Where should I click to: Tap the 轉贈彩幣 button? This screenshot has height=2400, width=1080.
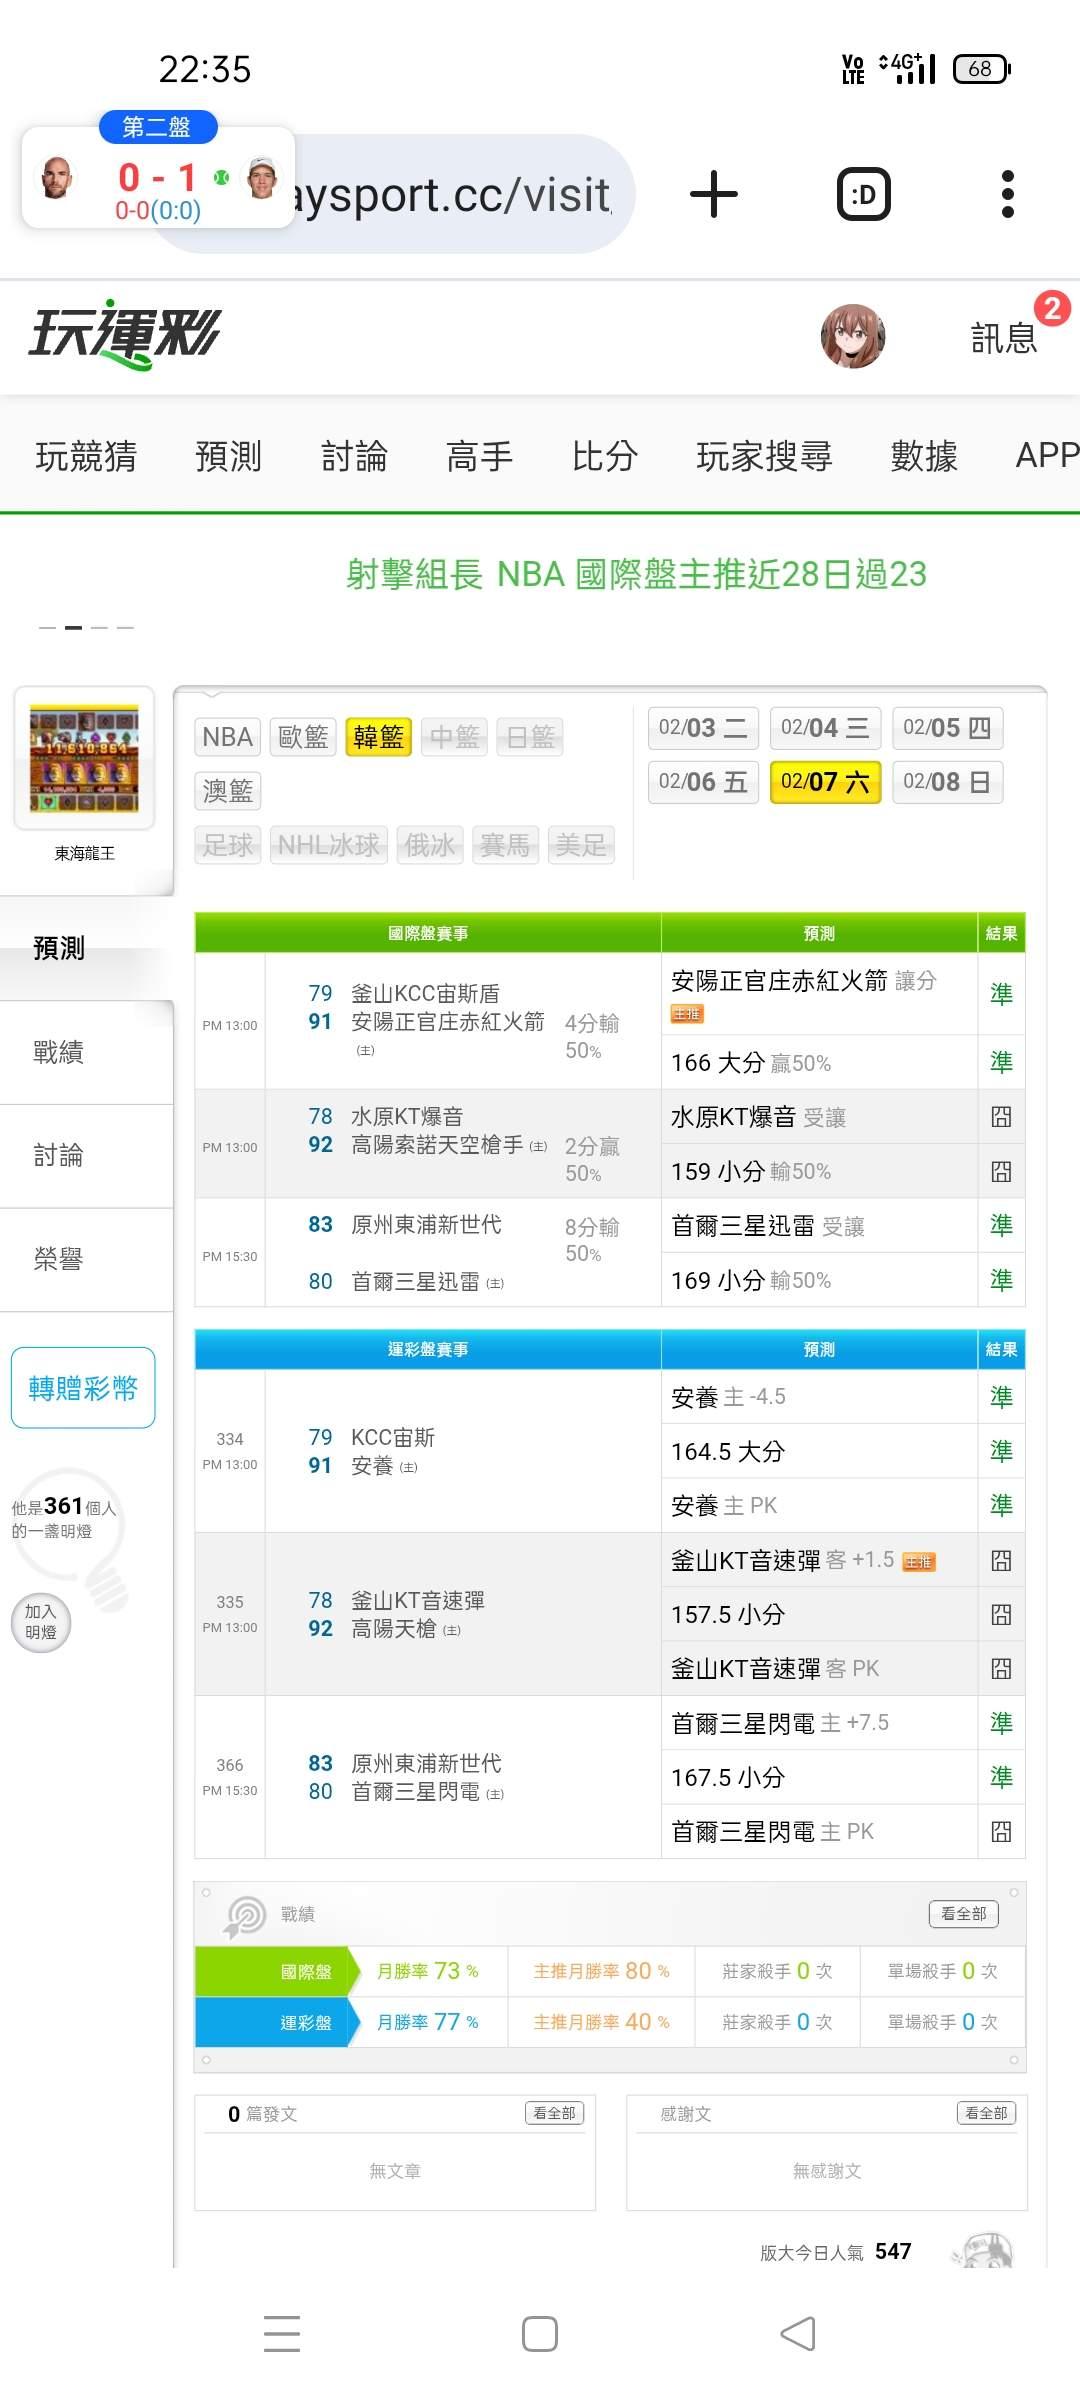point(83,1388)
